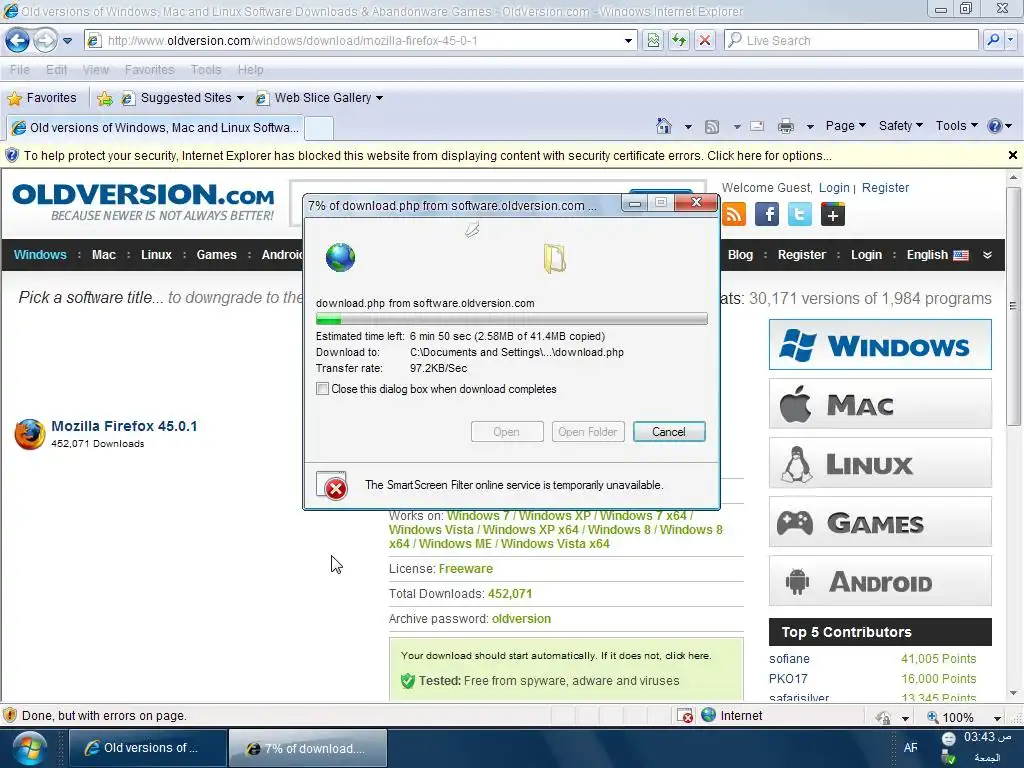Click the orange RSS social icon
The width and height of the screenshot is (1024, 768).
click(733, 214)
